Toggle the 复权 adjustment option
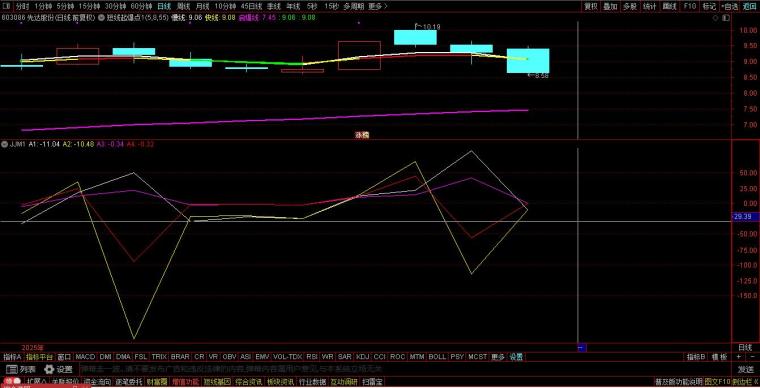The height and width of the screenshot is (388, 760). pyautogui.click(x=590, y=6)
